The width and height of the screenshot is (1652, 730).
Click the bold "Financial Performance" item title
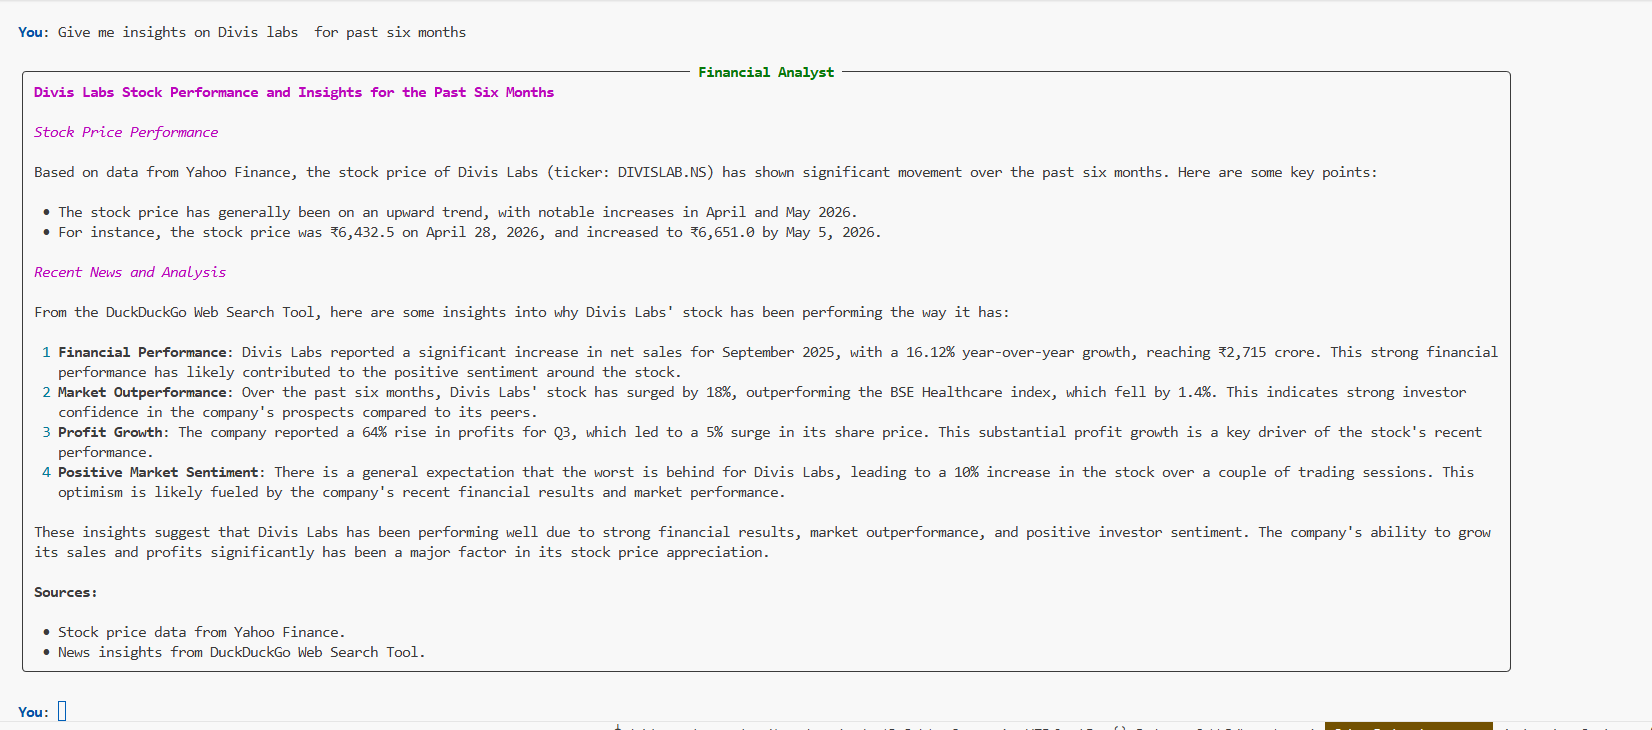[142, 352]
